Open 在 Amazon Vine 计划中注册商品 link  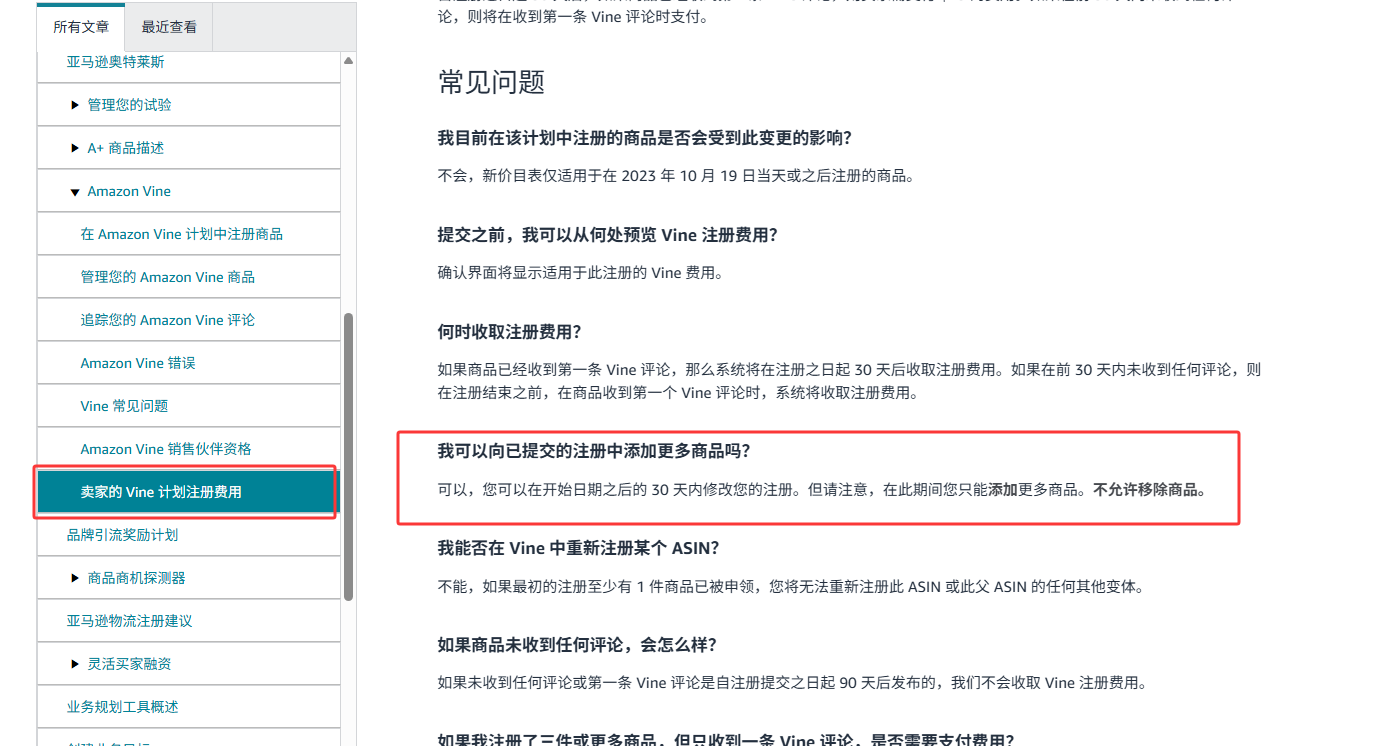(x=181, y=234)
